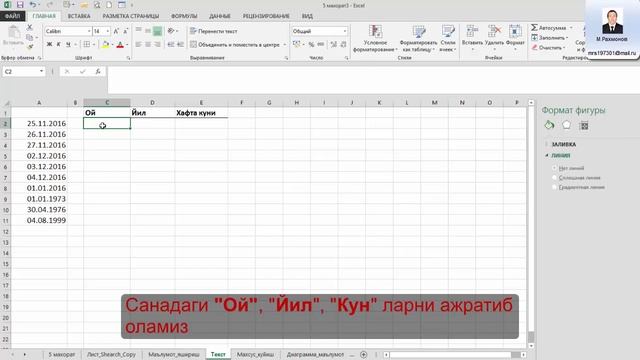Decrease the indent
640x360 pixels.
click(x=171, y=44)
